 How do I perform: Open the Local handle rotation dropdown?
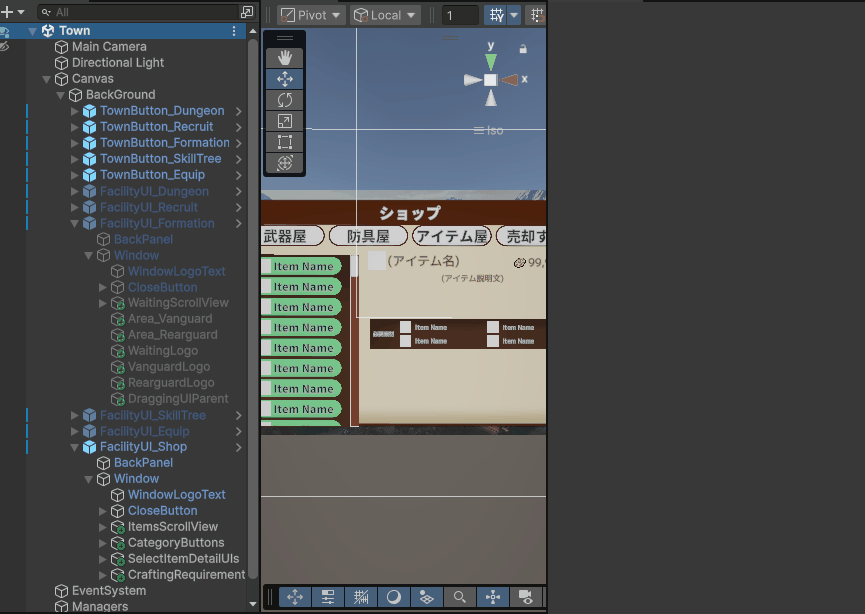(385, 15)
